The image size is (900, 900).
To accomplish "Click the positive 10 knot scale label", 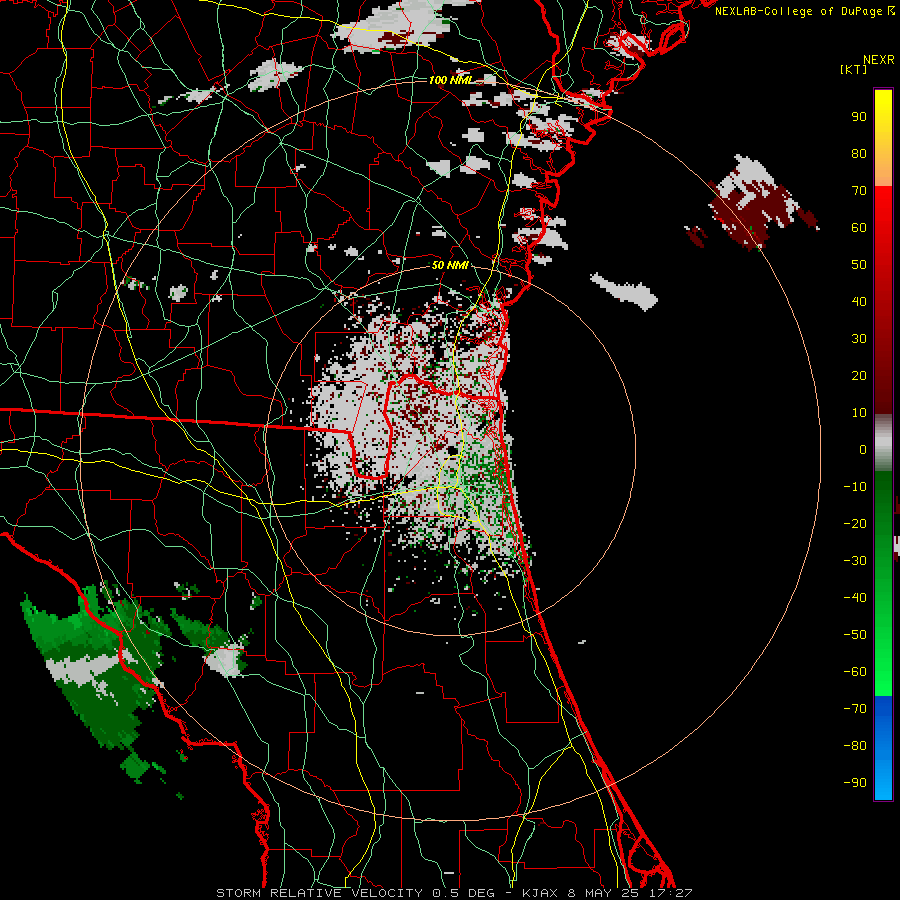I will [x=859, y=413].
